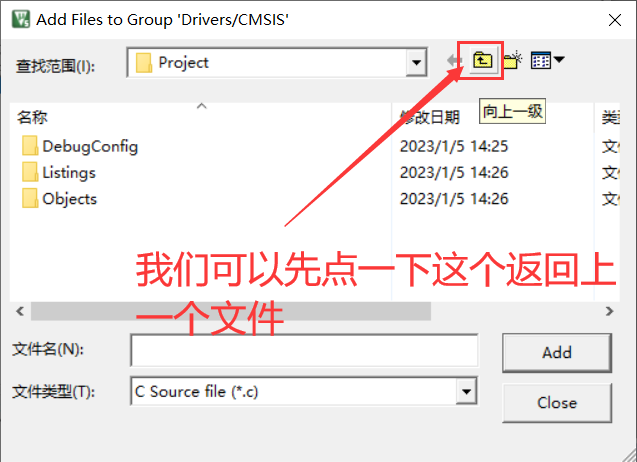Viewport: 637px width, 462px height.
Task: Focus the 文件名 input field
Action: 304,350
